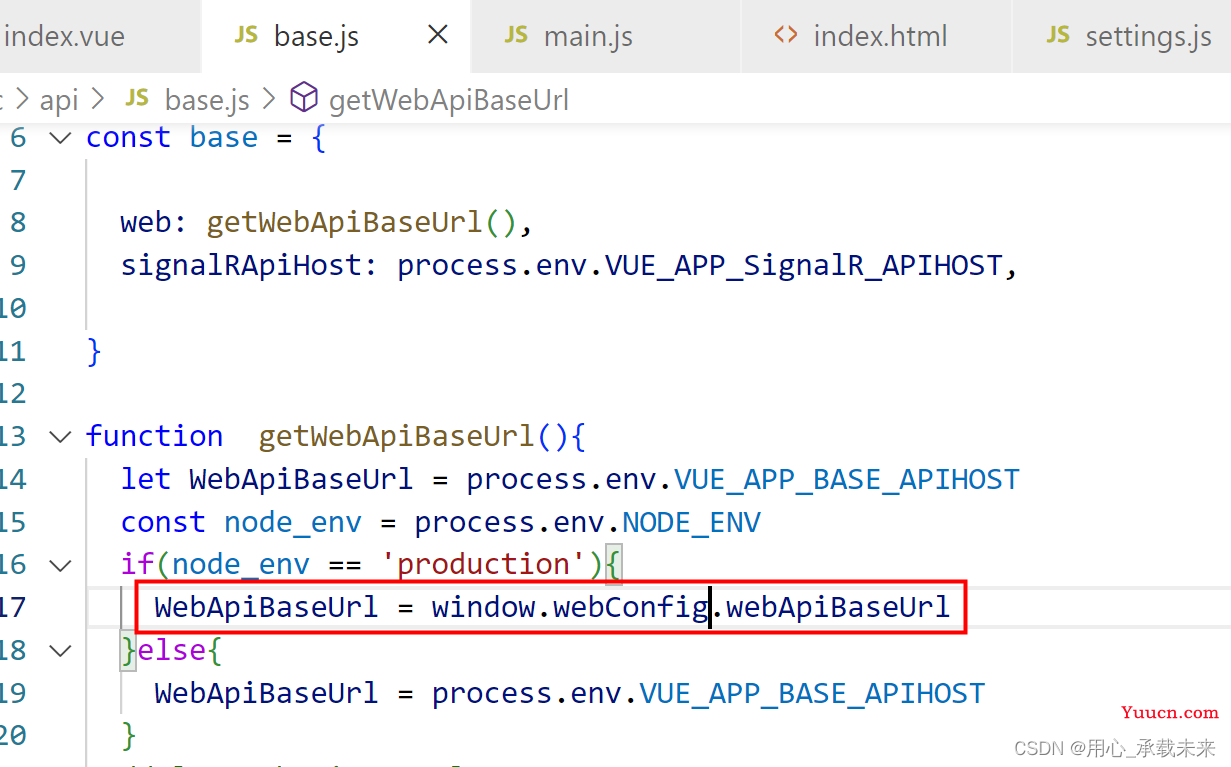Click the JS icon on main.js tab

click(516, 35)
